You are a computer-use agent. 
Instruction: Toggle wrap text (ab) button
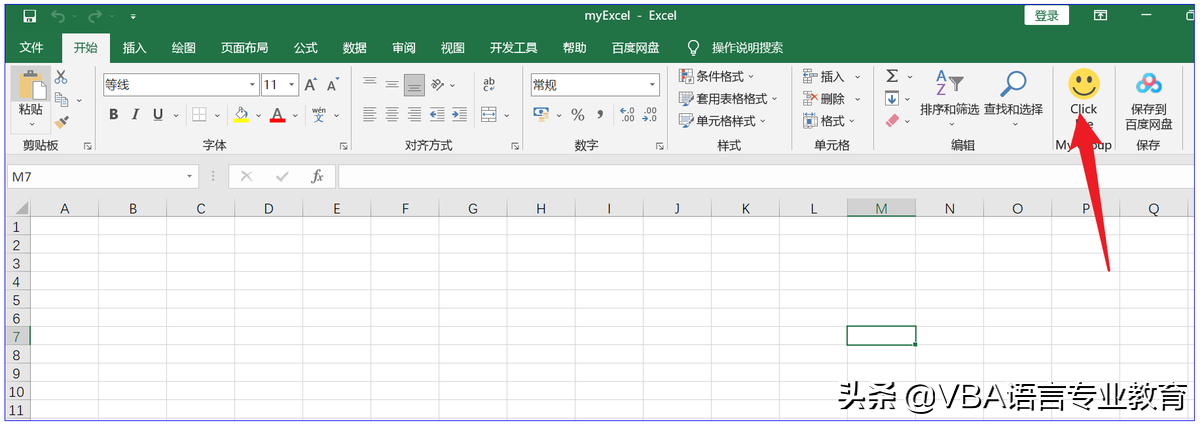[x=489, y=85]
